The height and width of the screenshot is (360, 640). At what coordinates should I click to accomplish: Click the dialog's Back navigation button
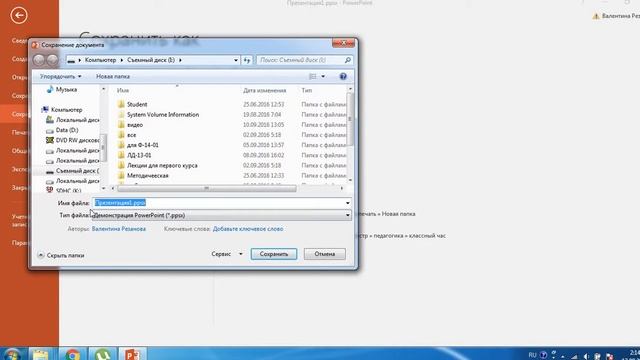pos(39,60)
